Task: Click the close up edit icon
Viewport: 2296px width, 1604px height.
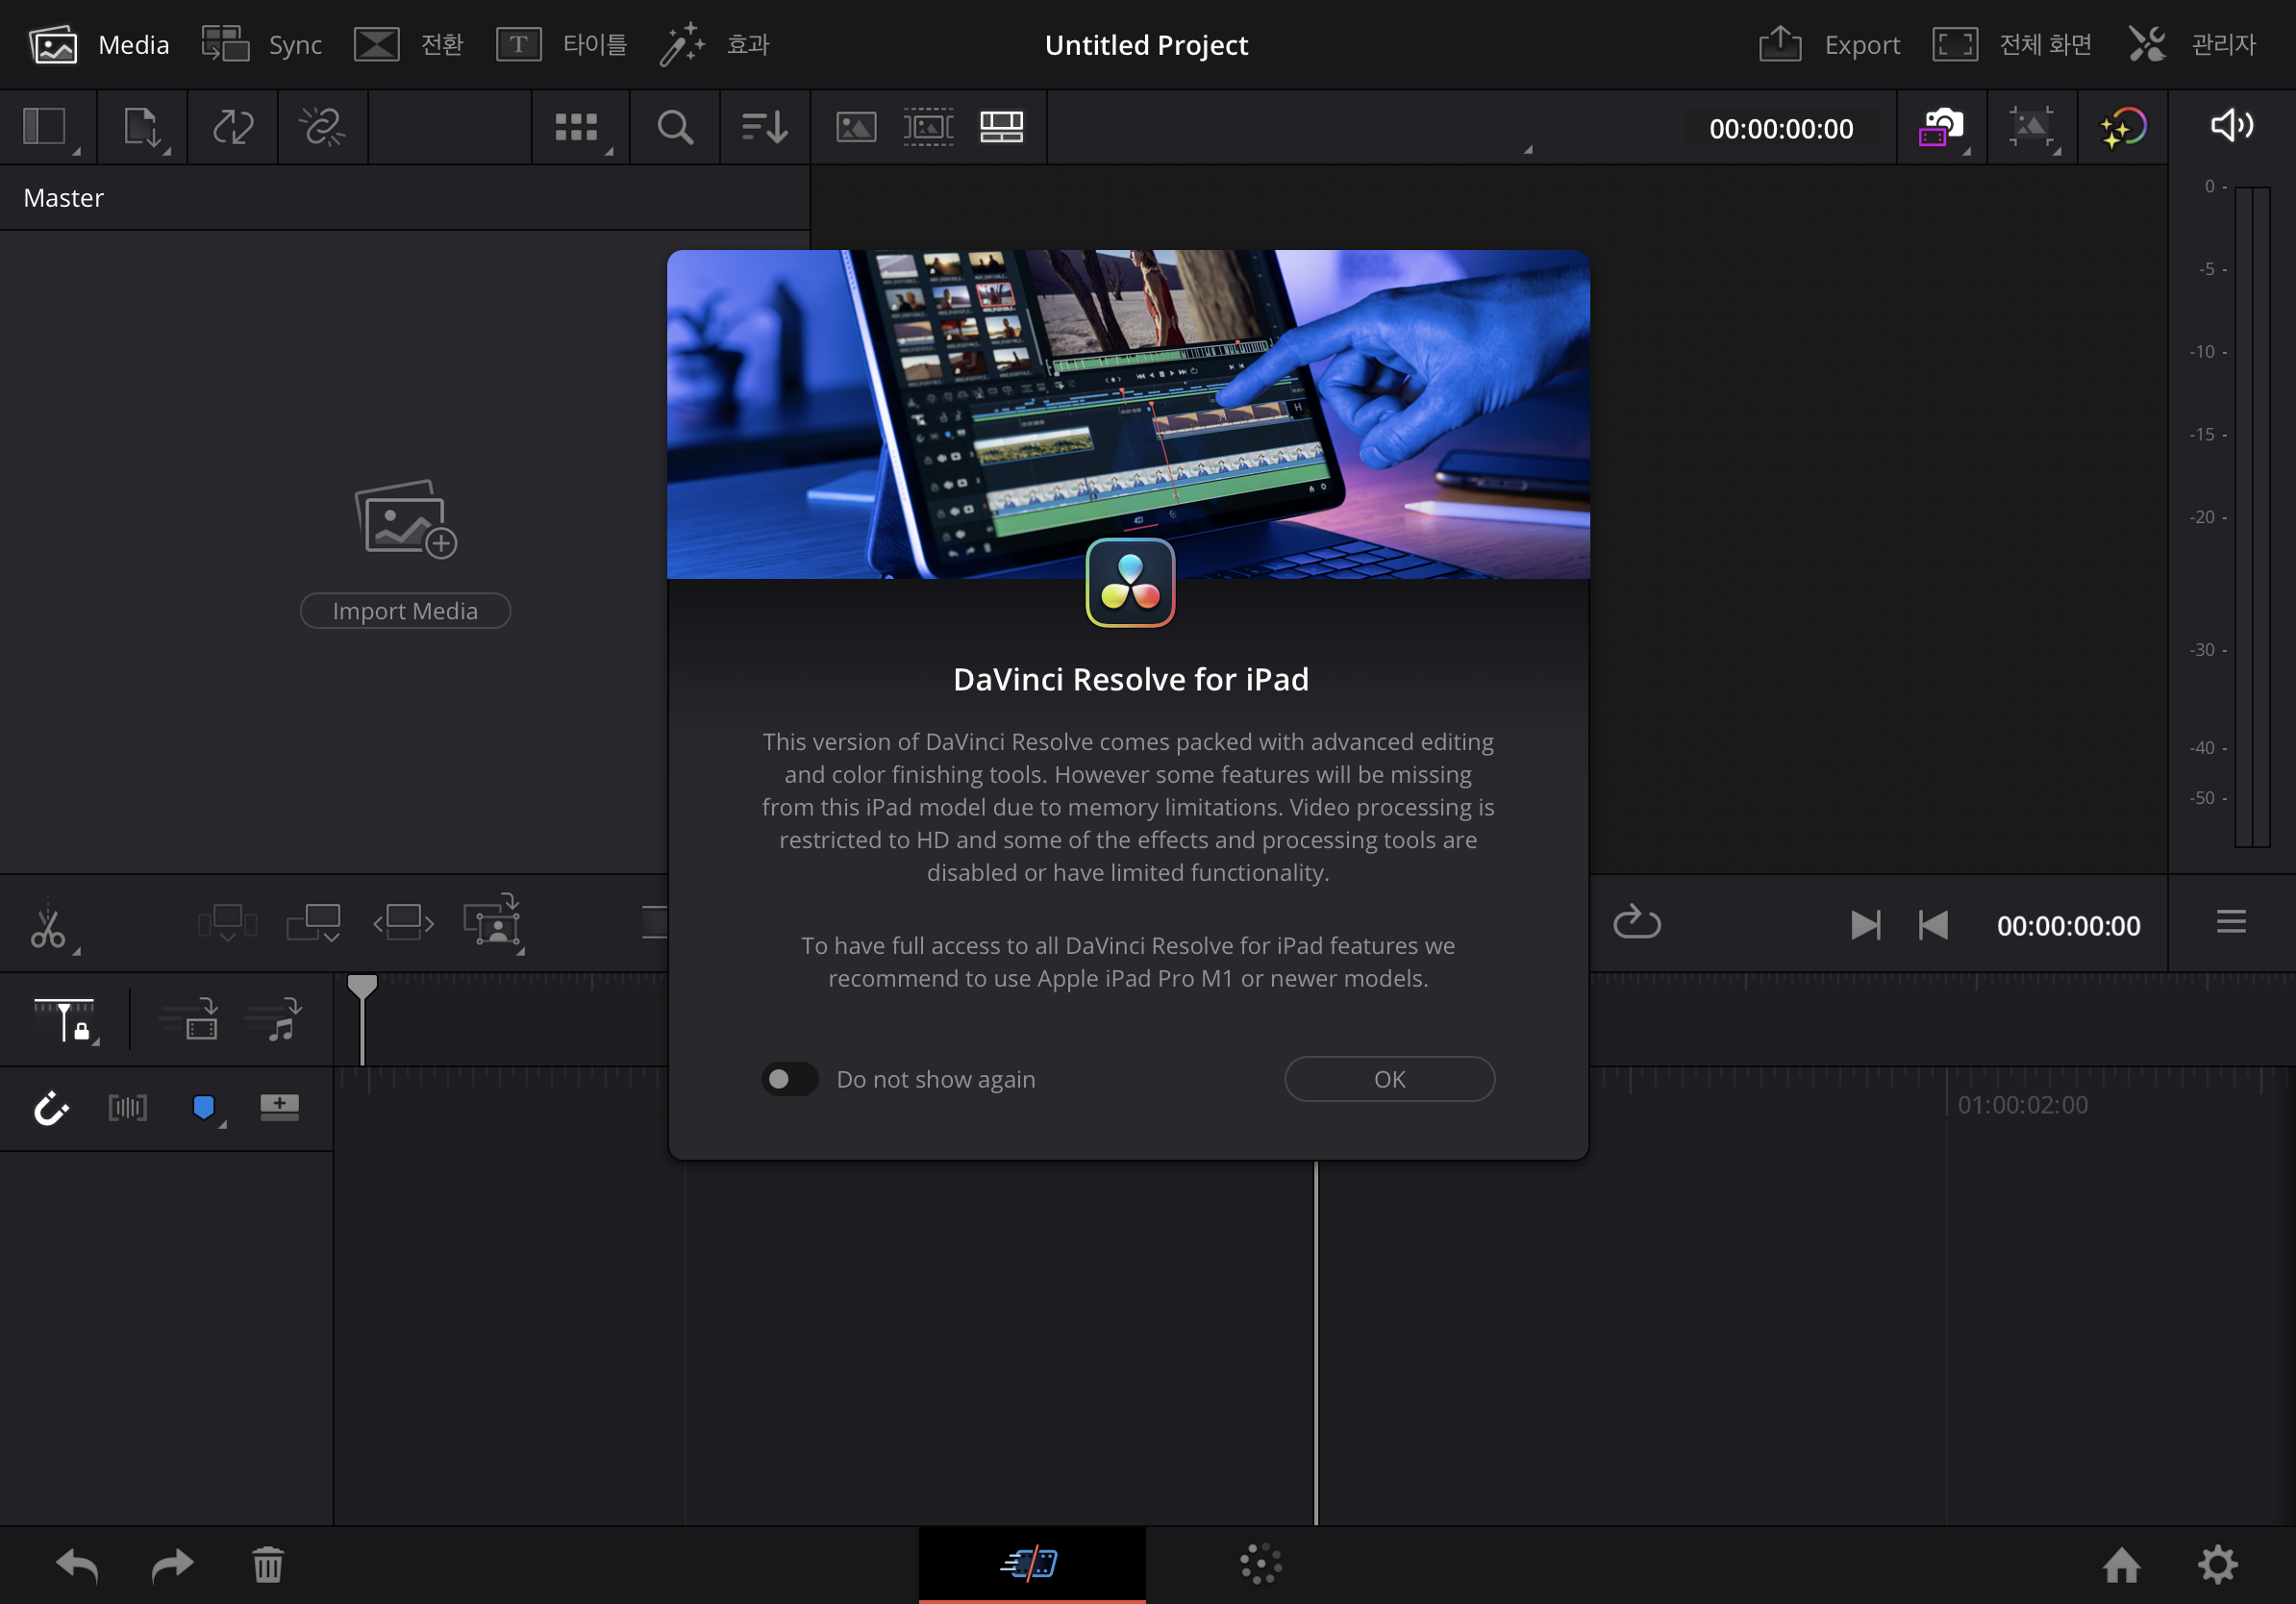Action: point(492,920)
